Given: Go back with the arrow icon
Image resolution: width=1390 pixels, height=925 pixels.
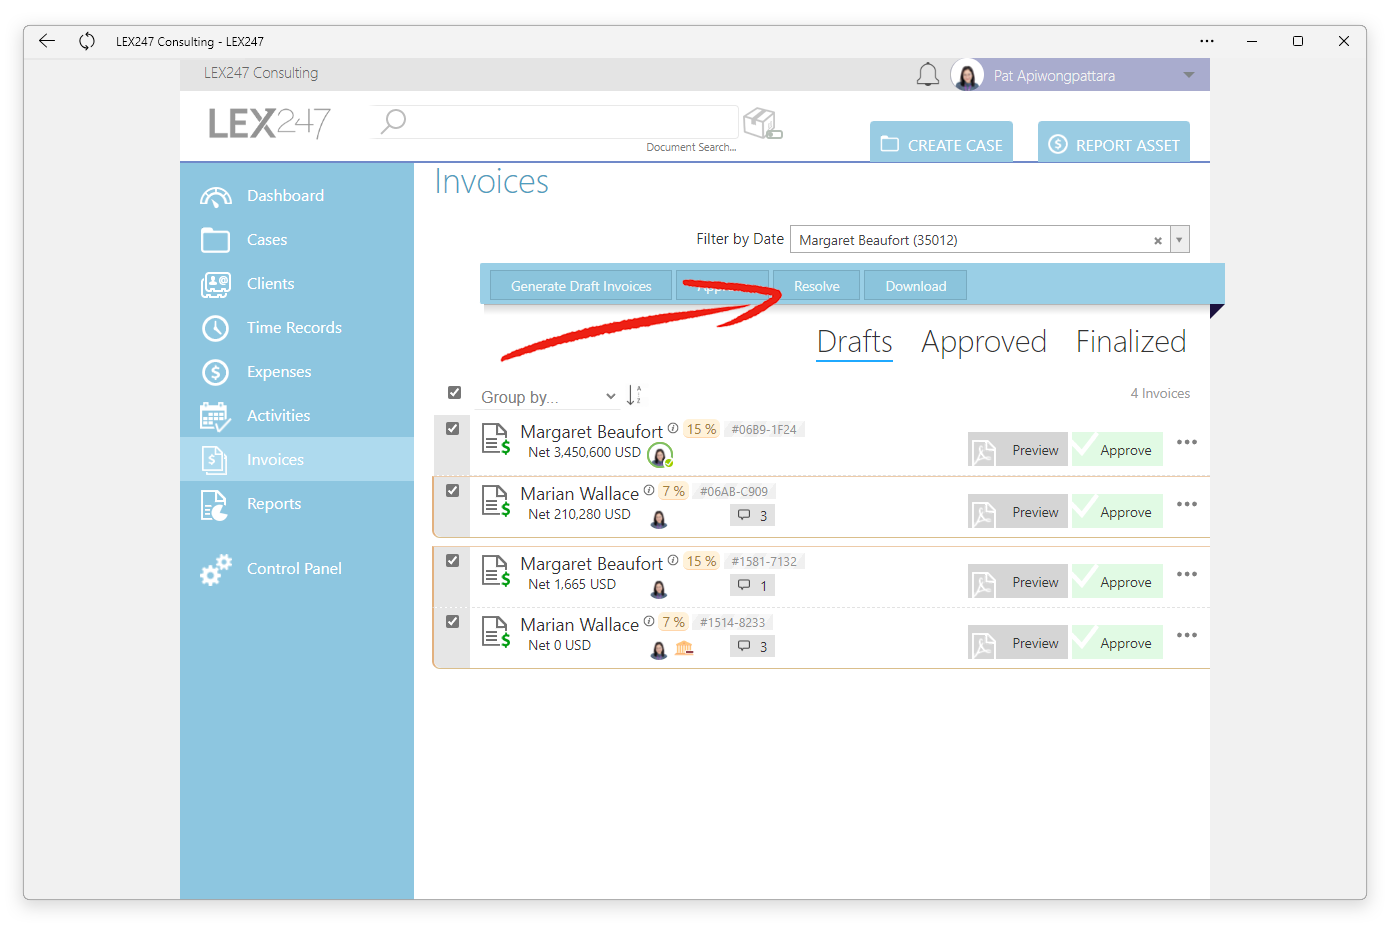Looking at the screenshot, I should pyautogui.click(x=47, y=41).
